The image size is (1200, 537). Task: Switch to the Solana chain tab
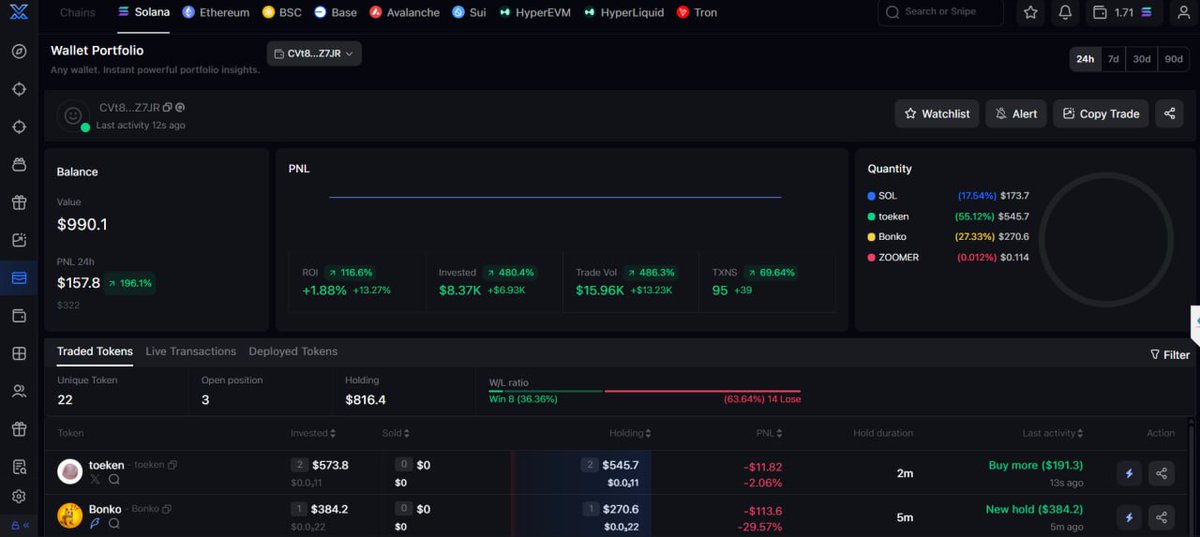click(144, 13)
